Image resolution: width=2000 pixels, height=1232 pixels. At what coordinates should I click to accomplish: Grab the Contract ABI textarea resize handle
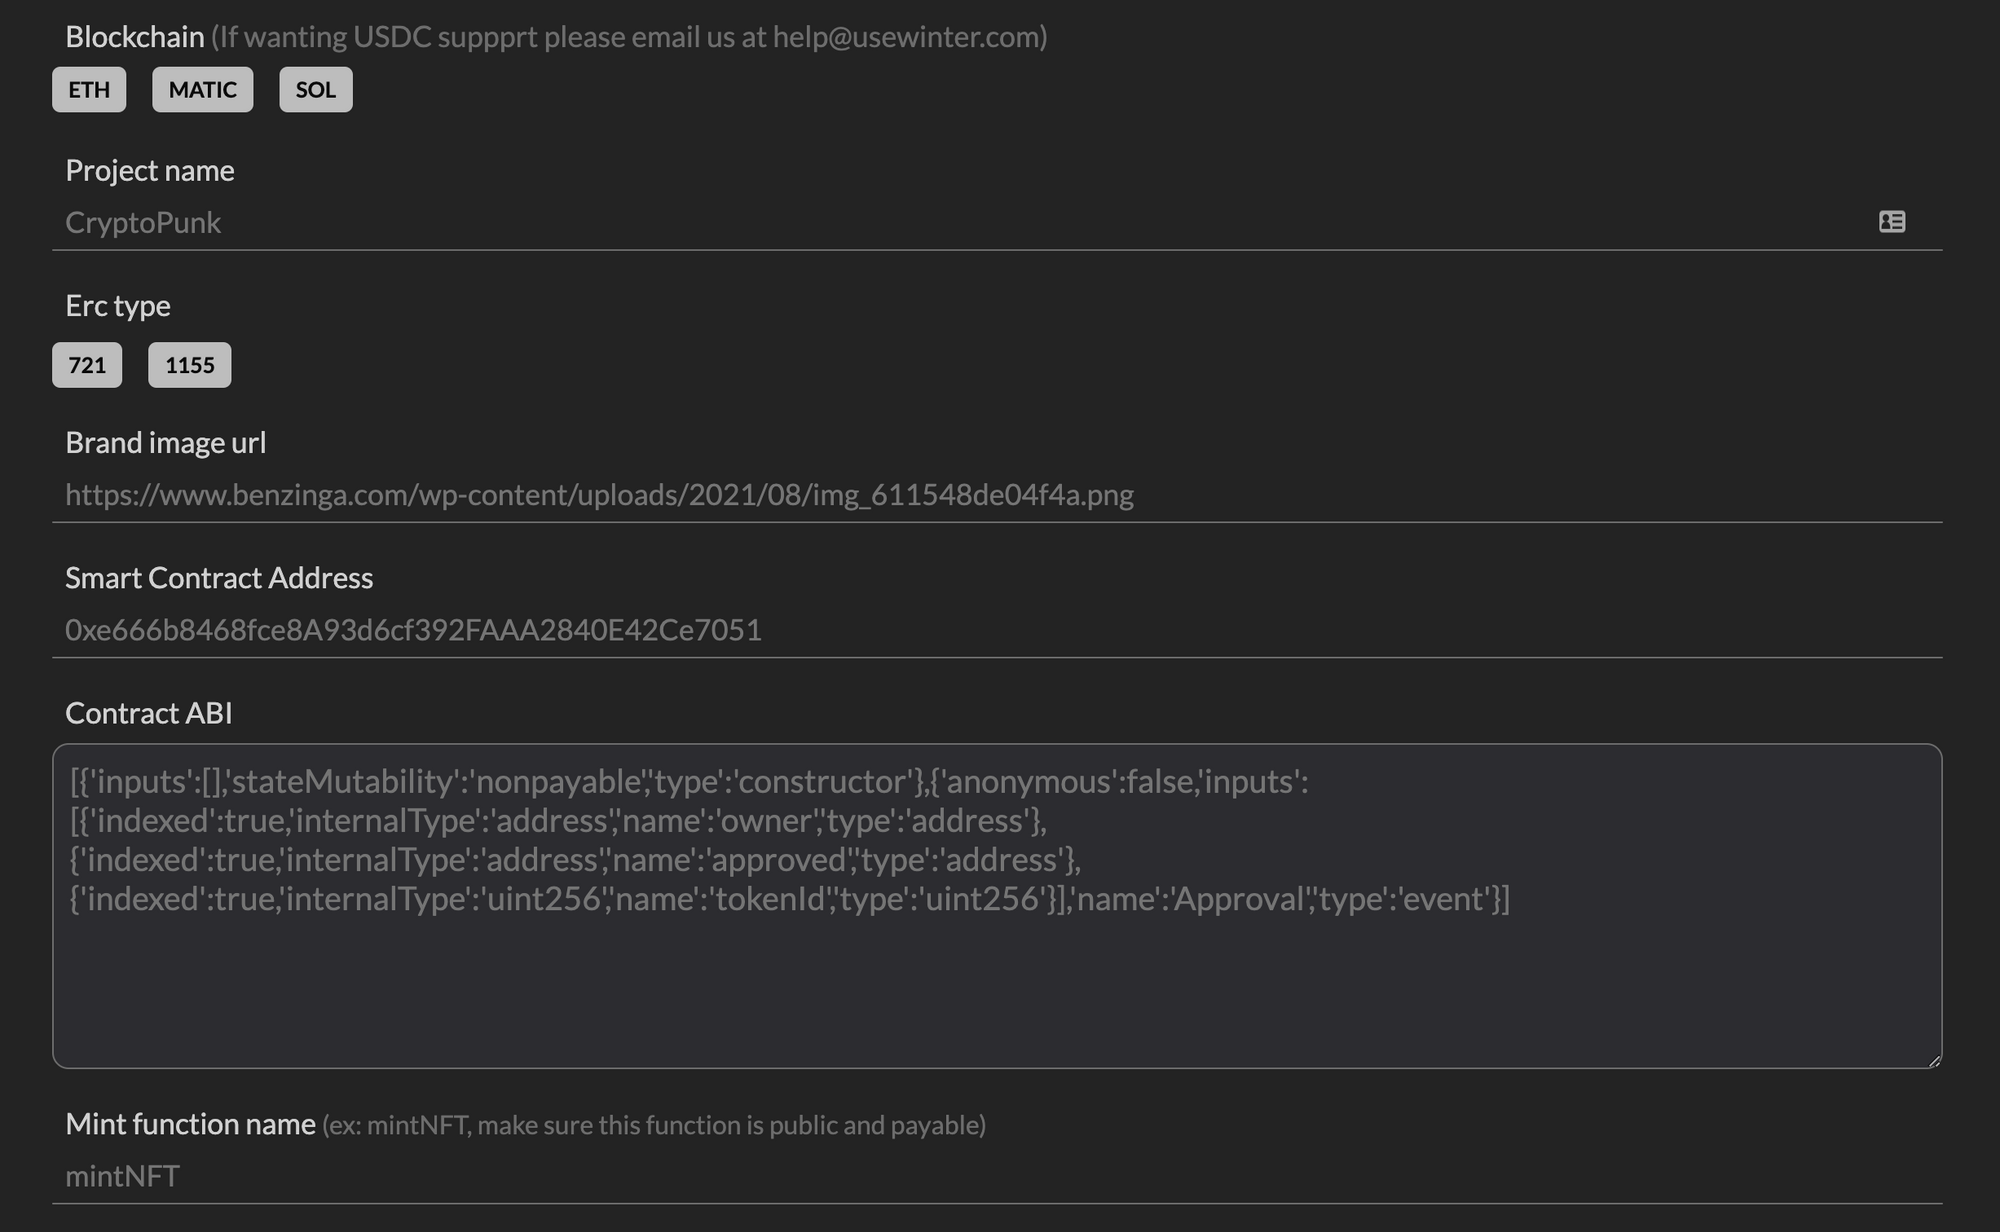click(x=1934, y=1060)
